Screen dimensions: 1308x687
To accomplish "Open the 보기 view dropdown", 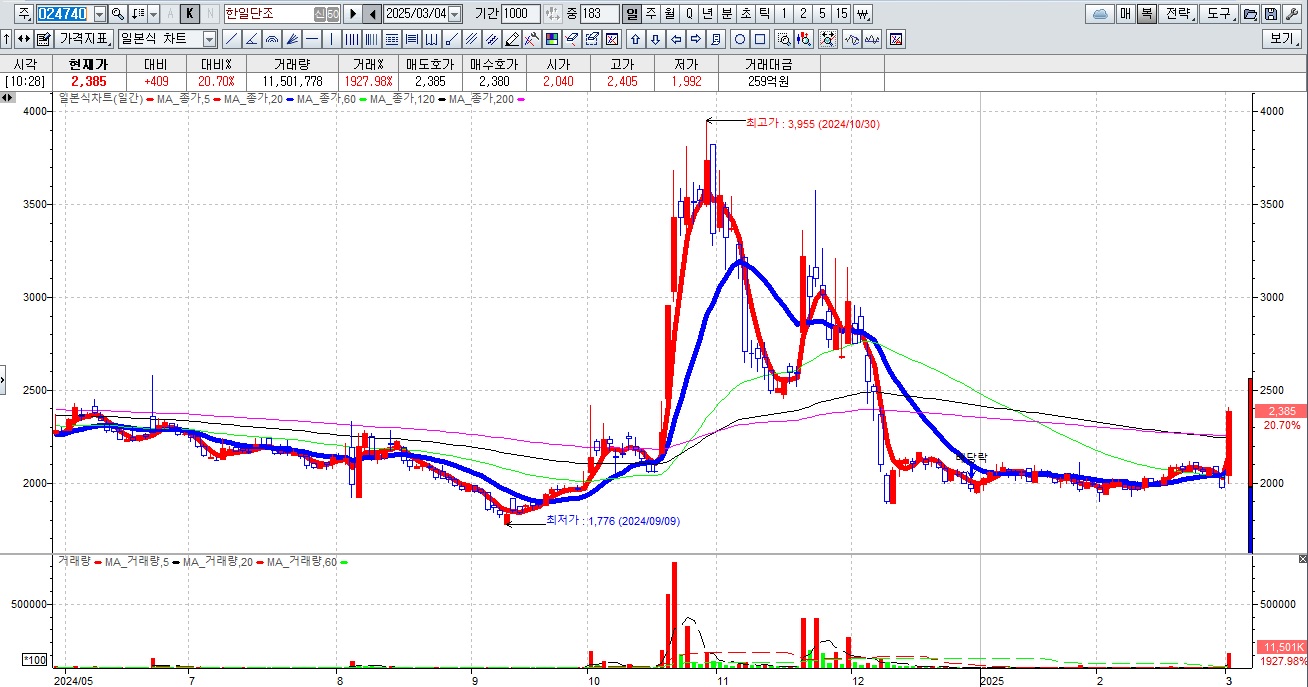I will pyautogui.click(x=1283, y=39).
